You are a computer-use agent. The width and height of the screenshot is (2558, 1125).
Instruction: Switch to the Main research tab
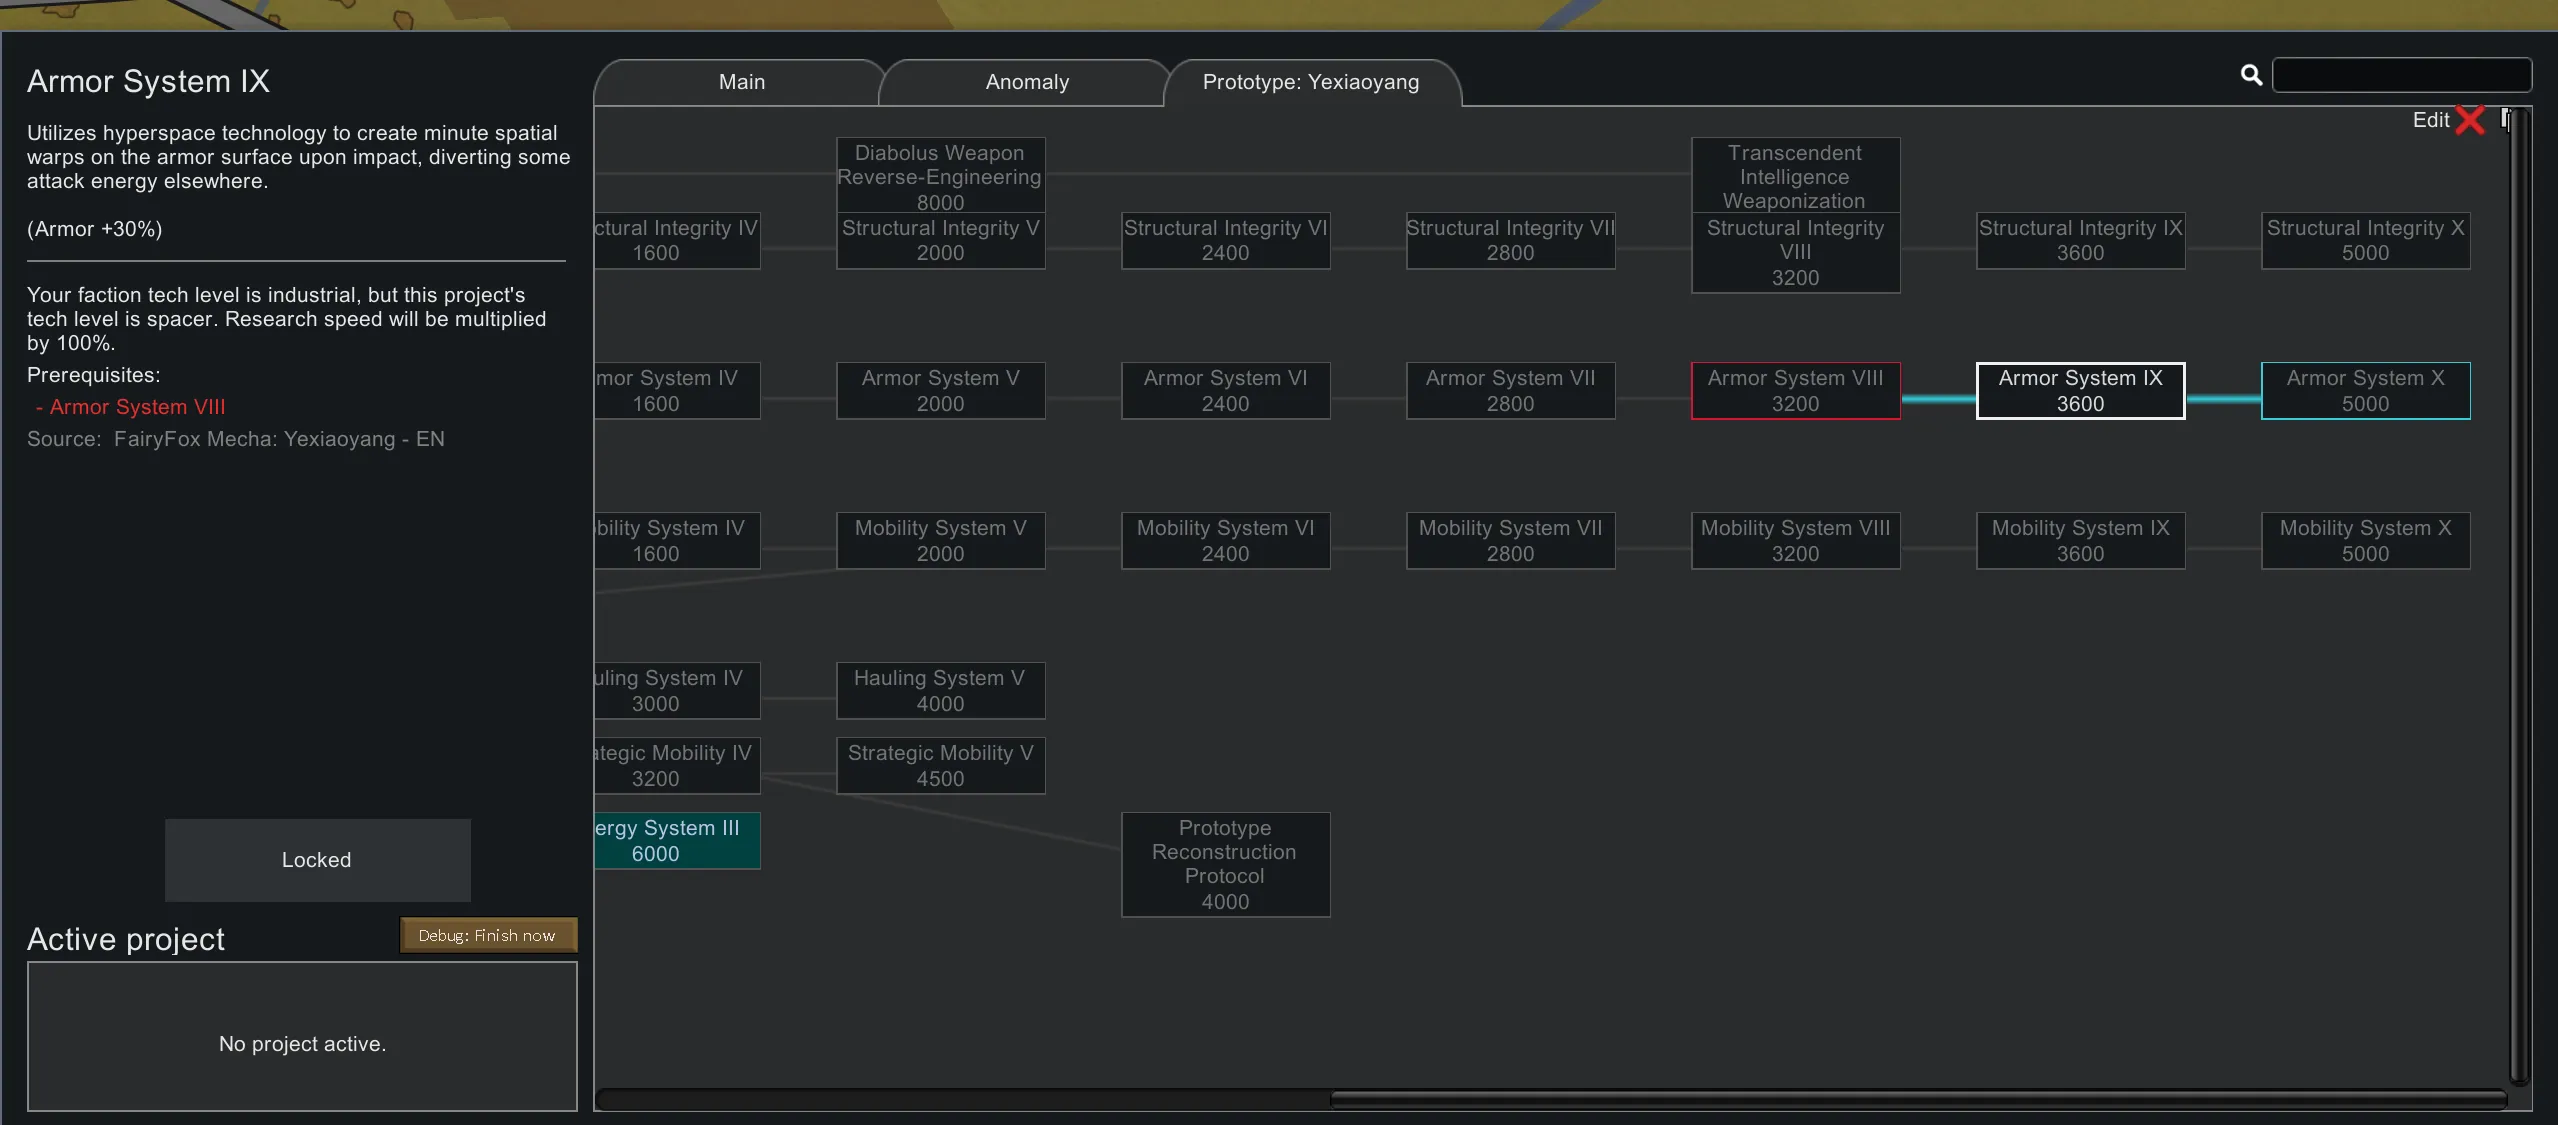[741, 82]
